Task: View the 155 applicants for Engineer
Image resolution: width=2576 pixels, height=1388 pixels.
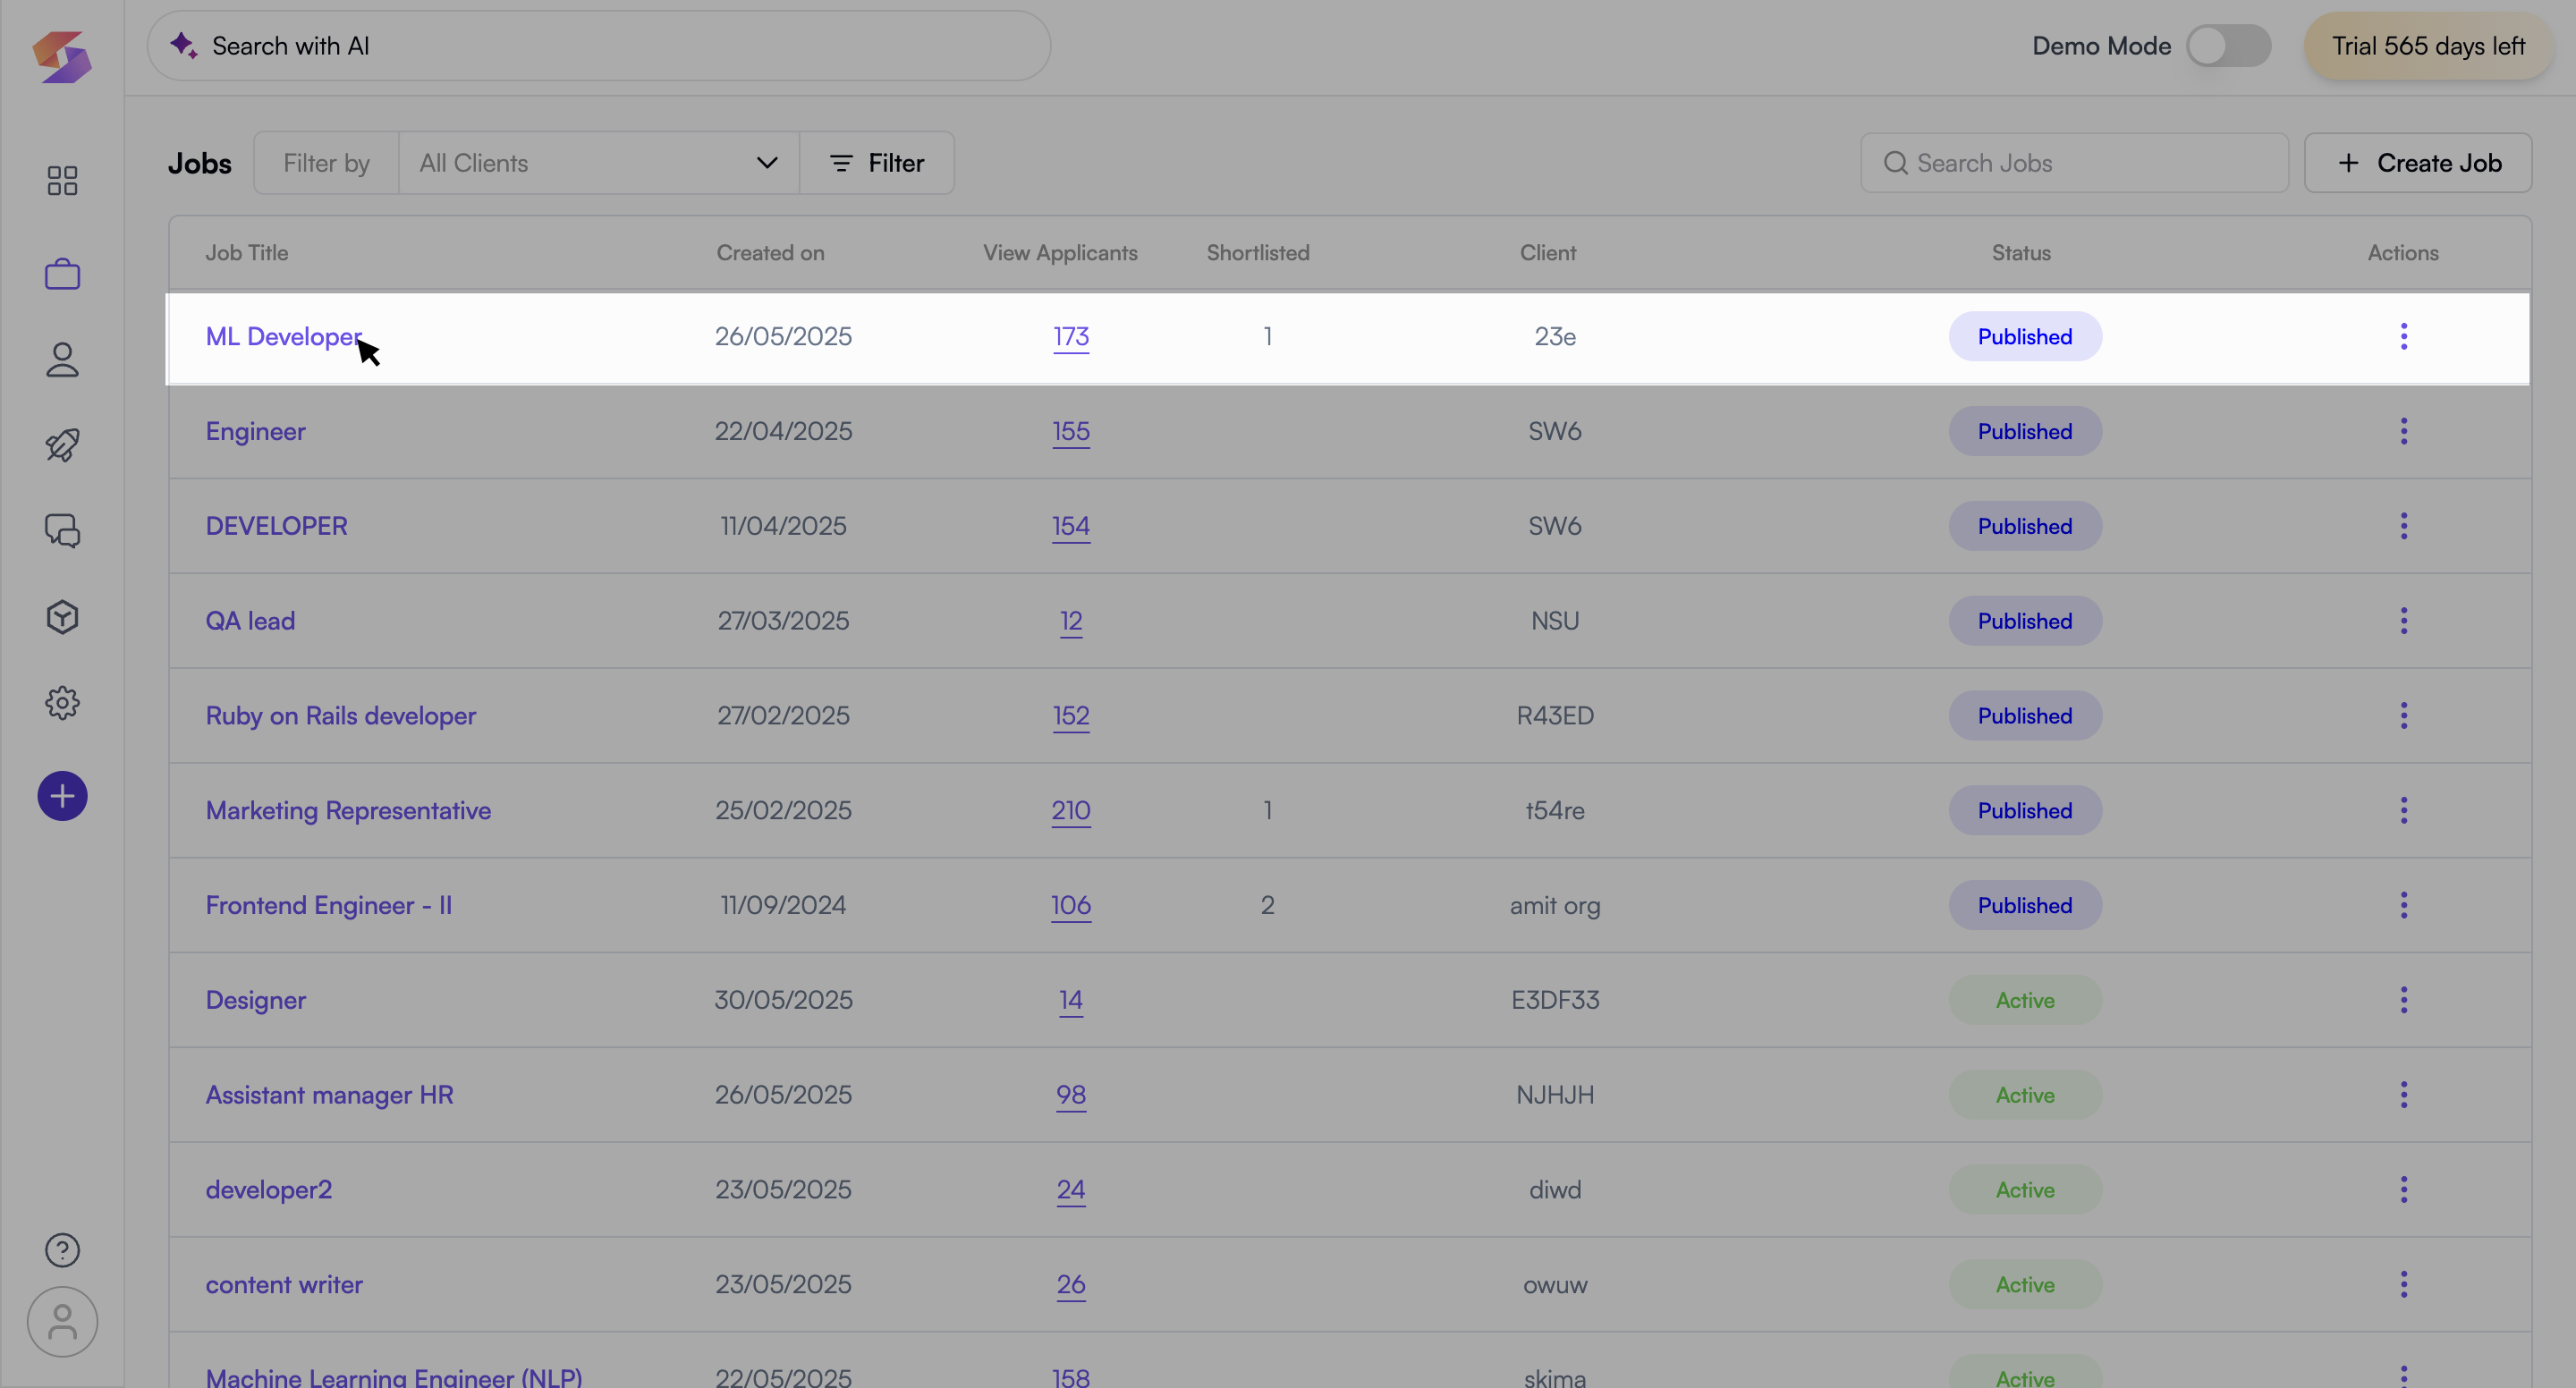Action: pyautogui.click(x=1071, y=432)
